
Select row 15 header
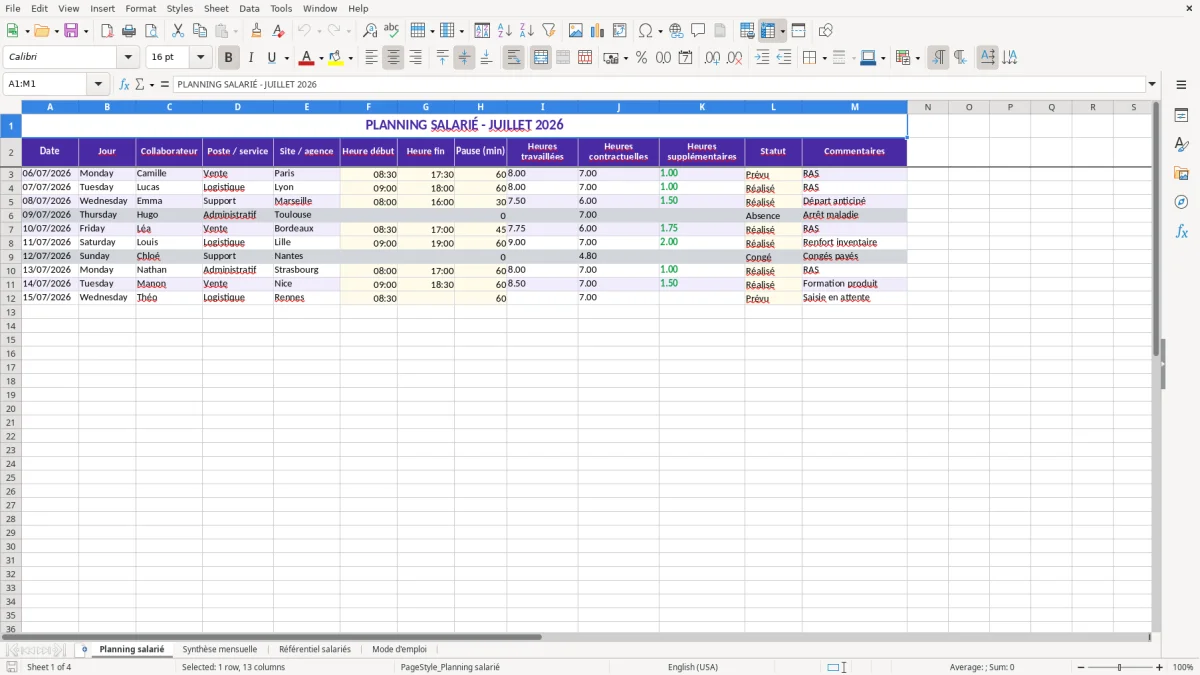(x=11, y=340)
